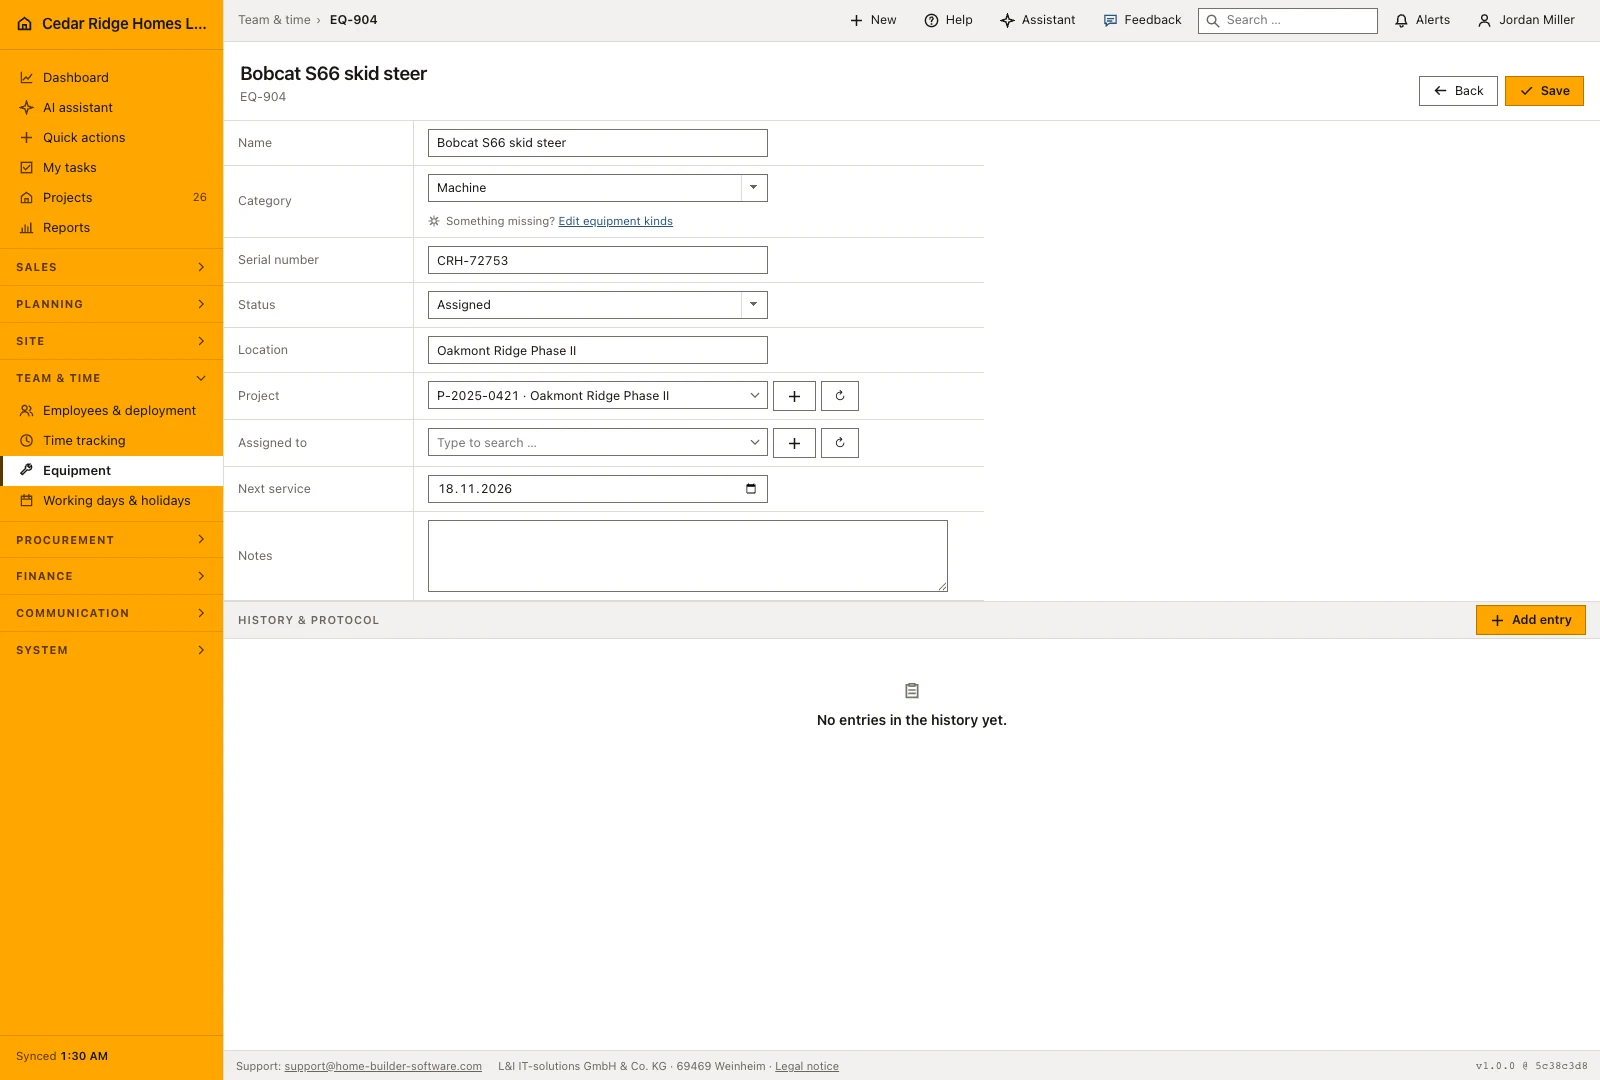Click the Save button

point(1544,91)
